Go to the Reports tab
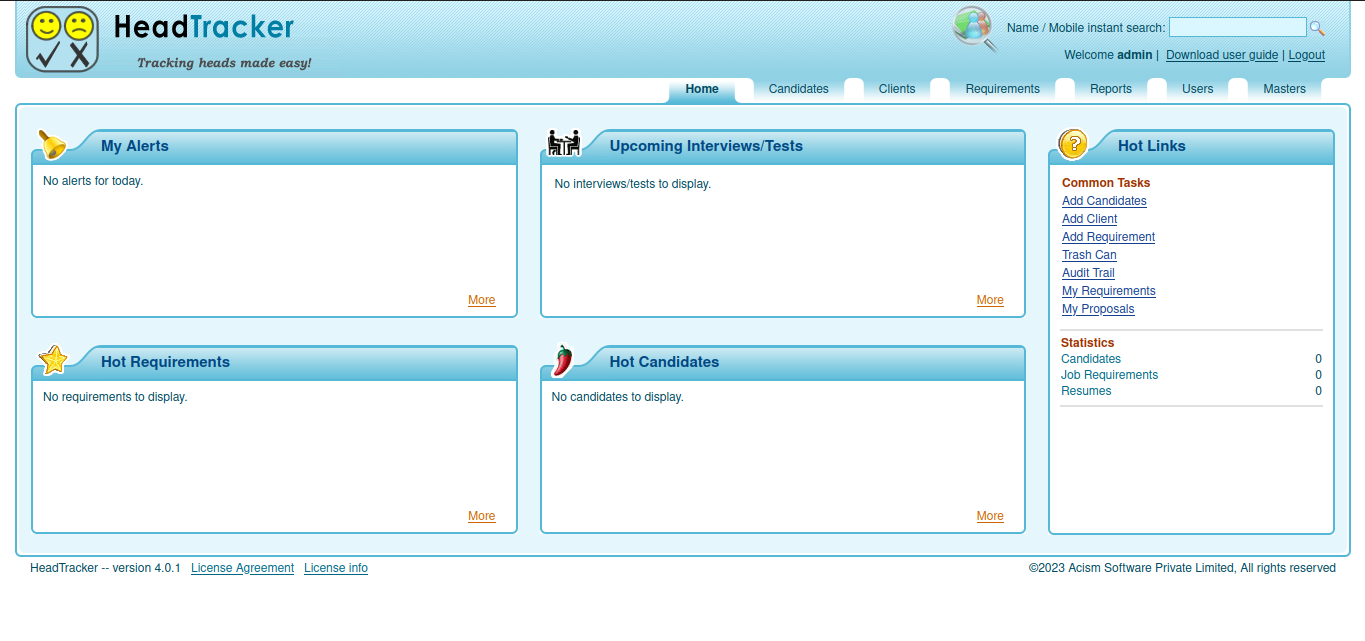Screen dimensions: 1365x641 (x=1111, y=89)
